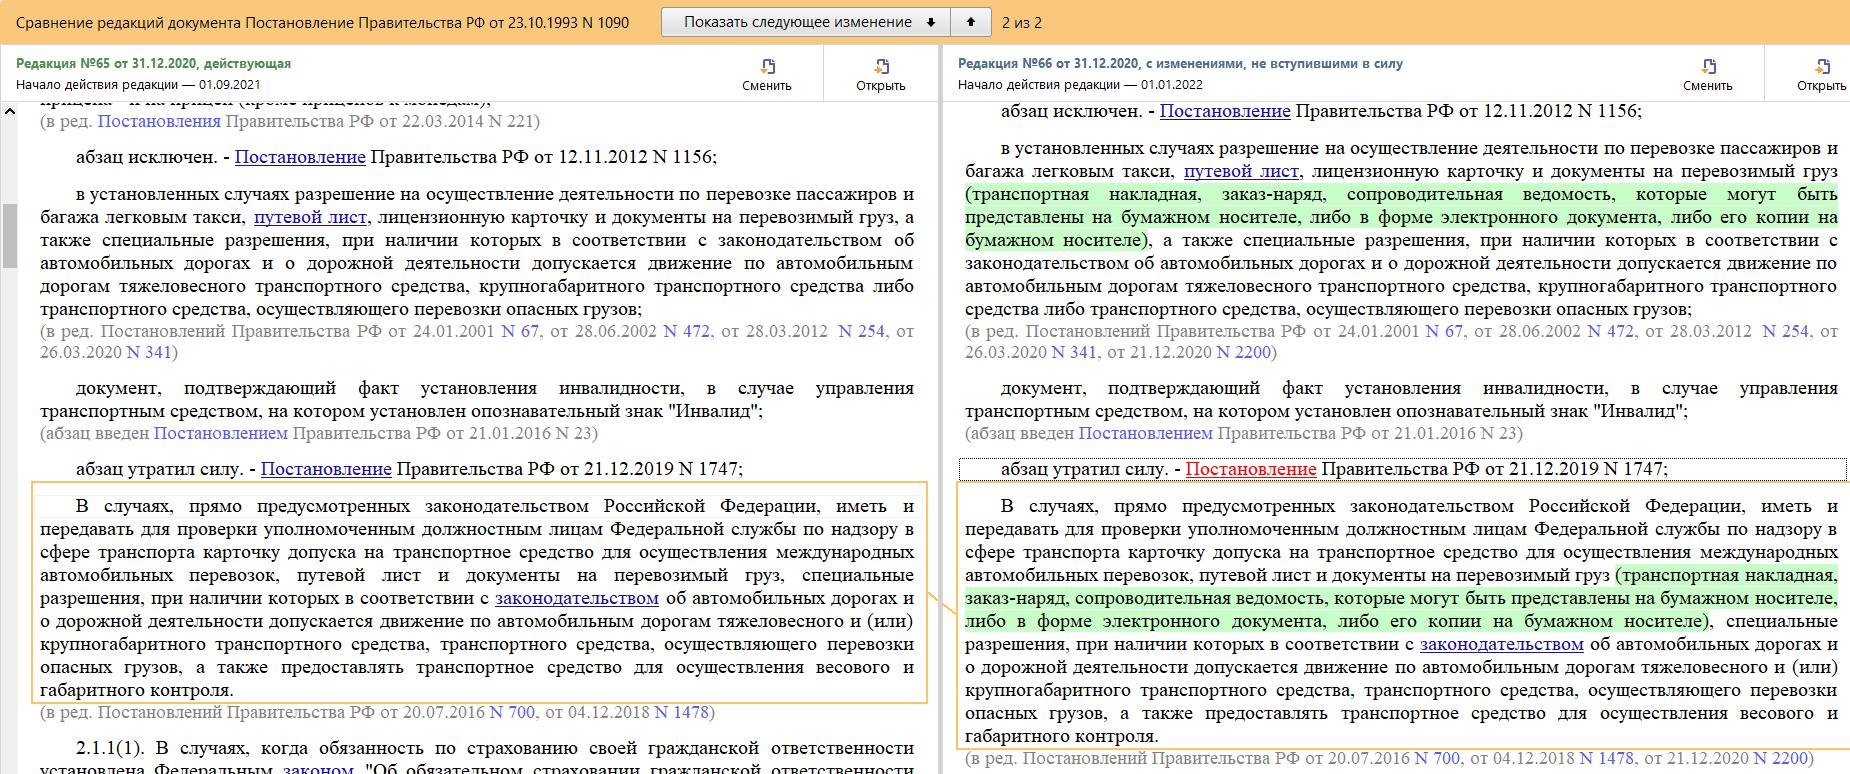Open 'N 472' link in Редакция №65 pane
The width and height of the screenshot is (1850, 774).
click(x=686, y=331)
